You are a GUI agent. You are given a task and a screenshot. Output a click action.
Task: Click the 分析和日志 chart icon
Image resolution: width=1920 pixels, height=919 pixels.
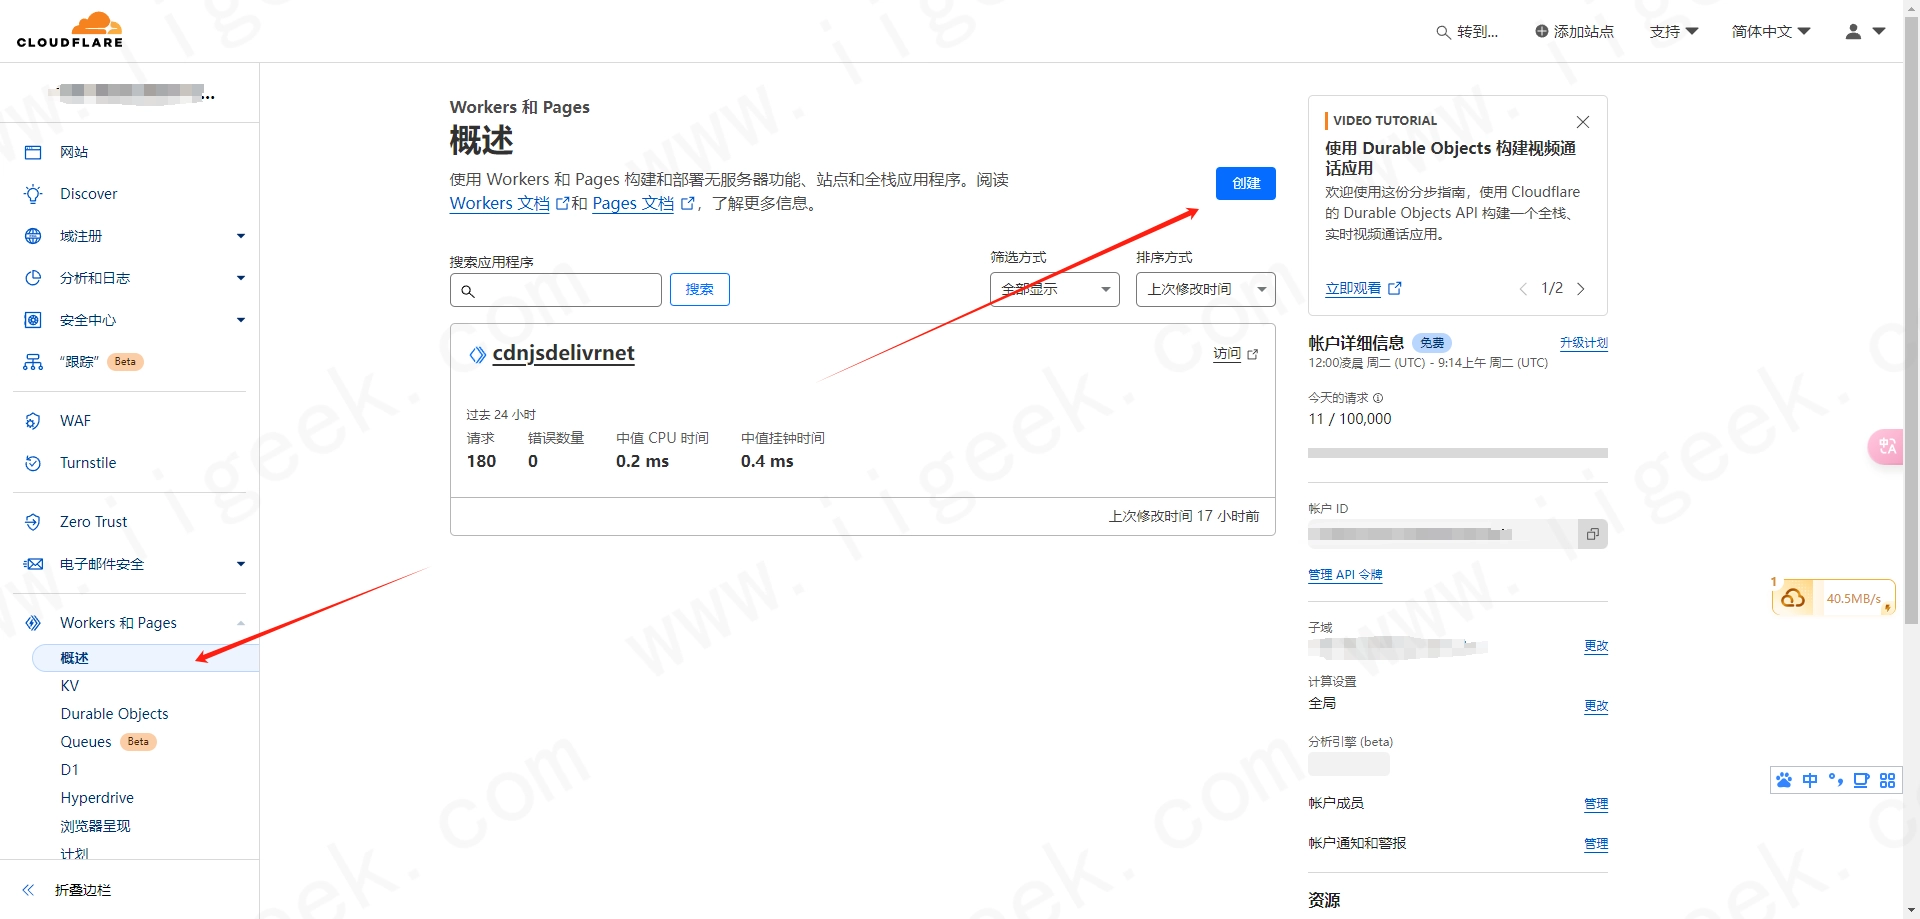click(x=33, y=278)
